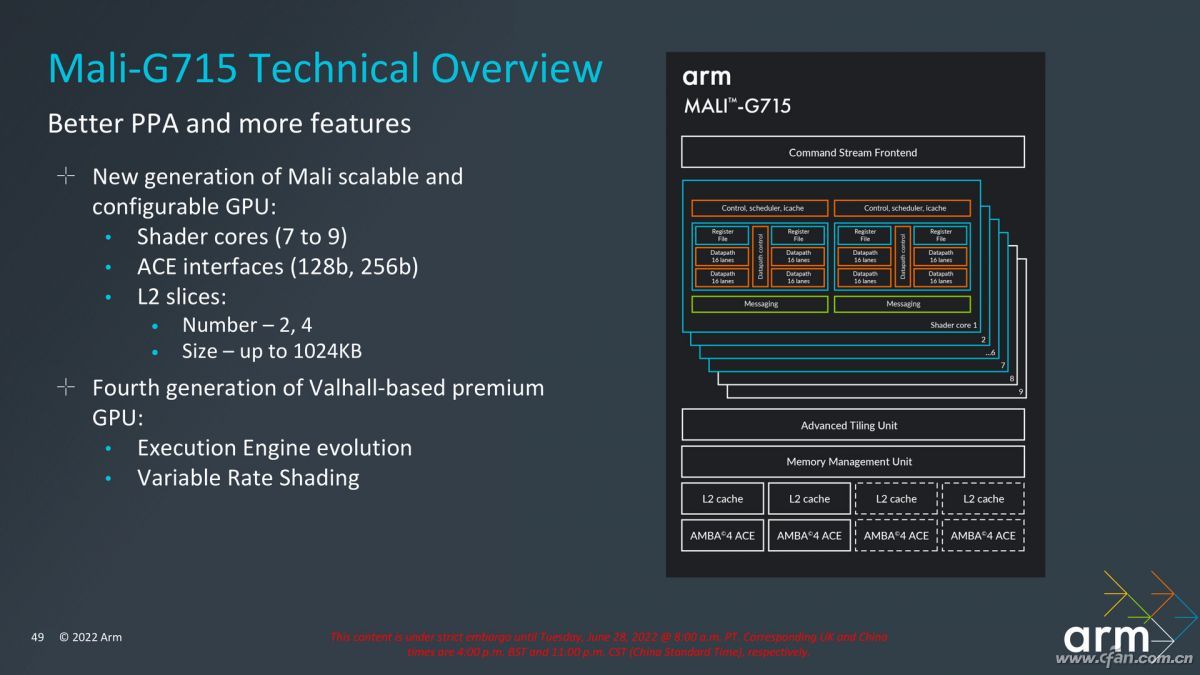Click the cross bullet beside "New generation of Mali"
Screen dimensions: 1200x675
point(66,177)
